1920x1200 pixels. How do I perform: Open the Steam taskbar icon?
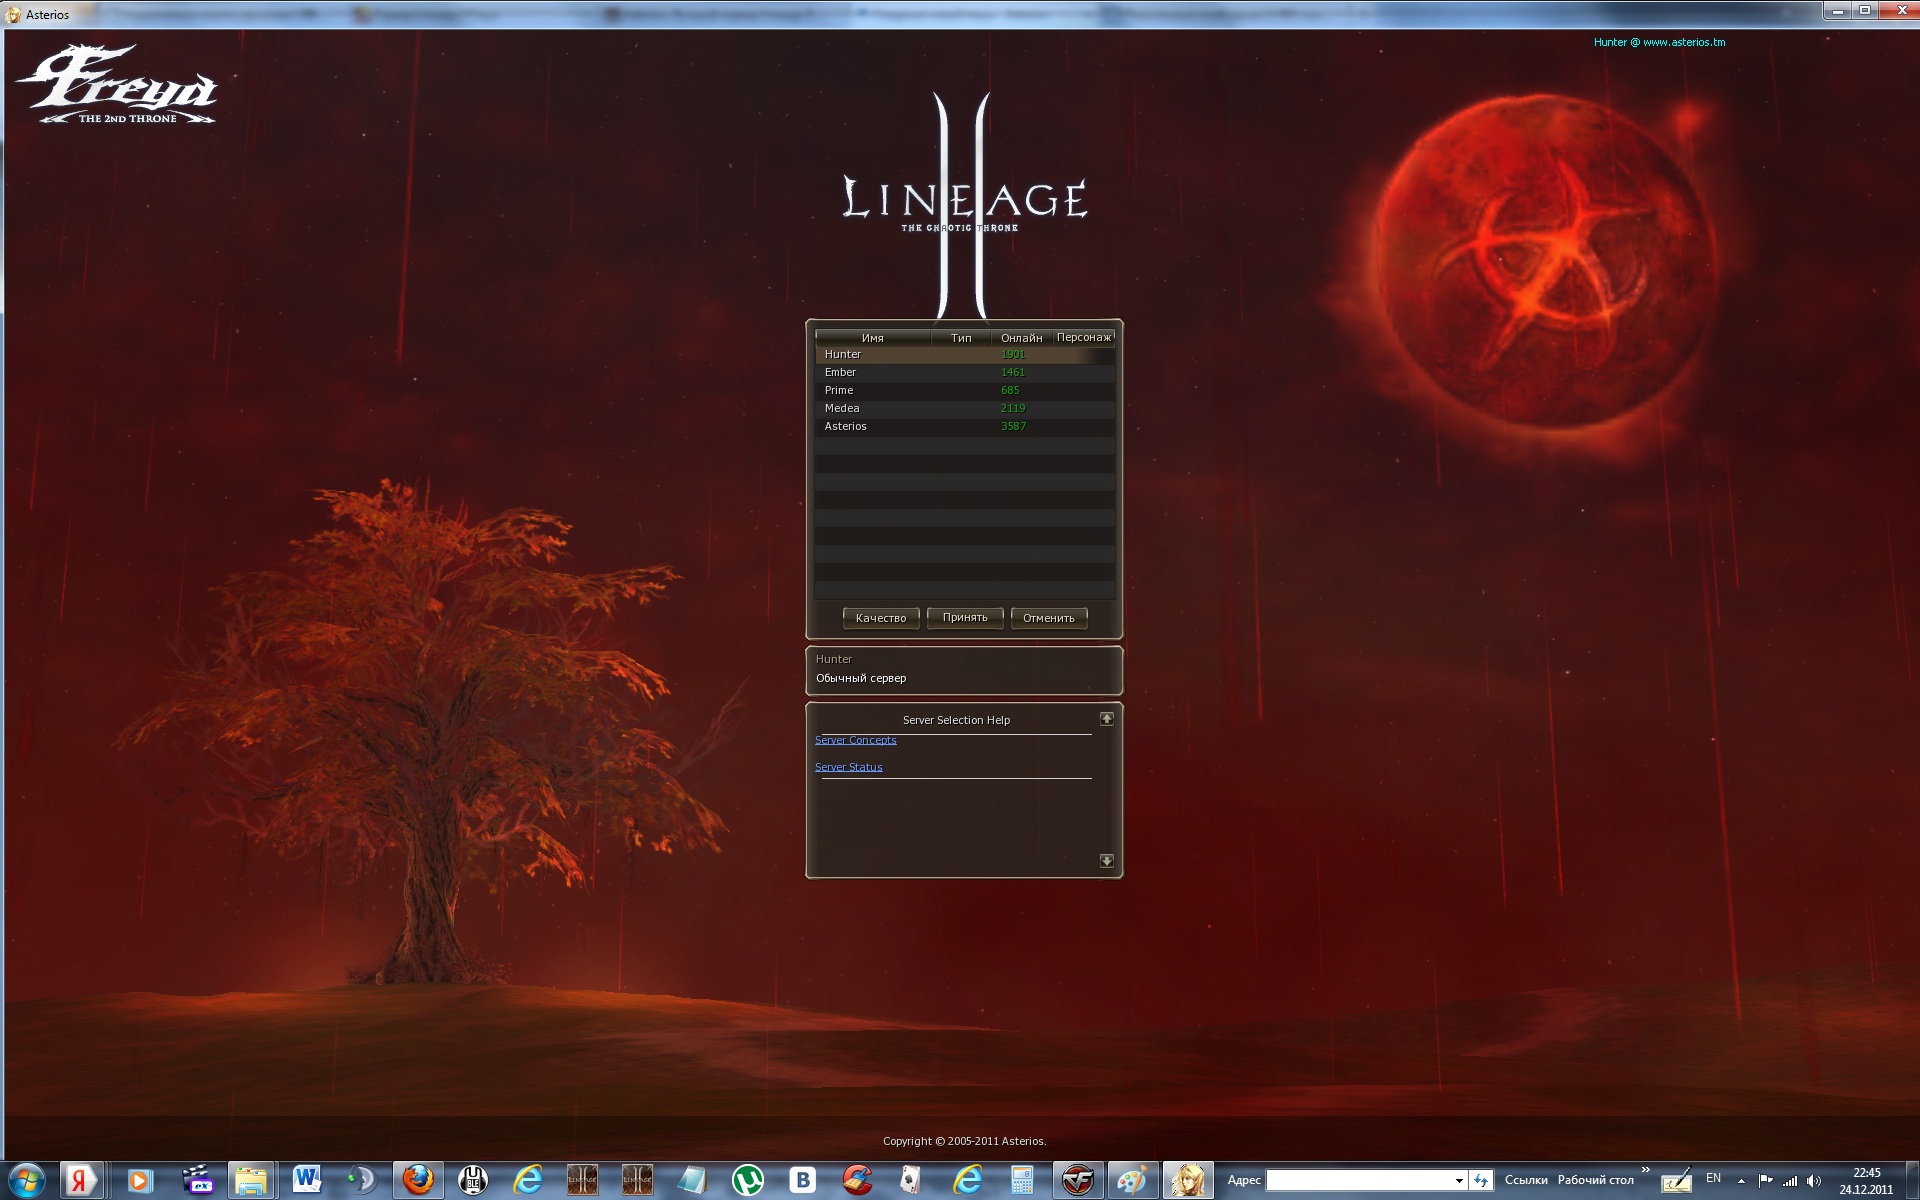point(361,1181)
